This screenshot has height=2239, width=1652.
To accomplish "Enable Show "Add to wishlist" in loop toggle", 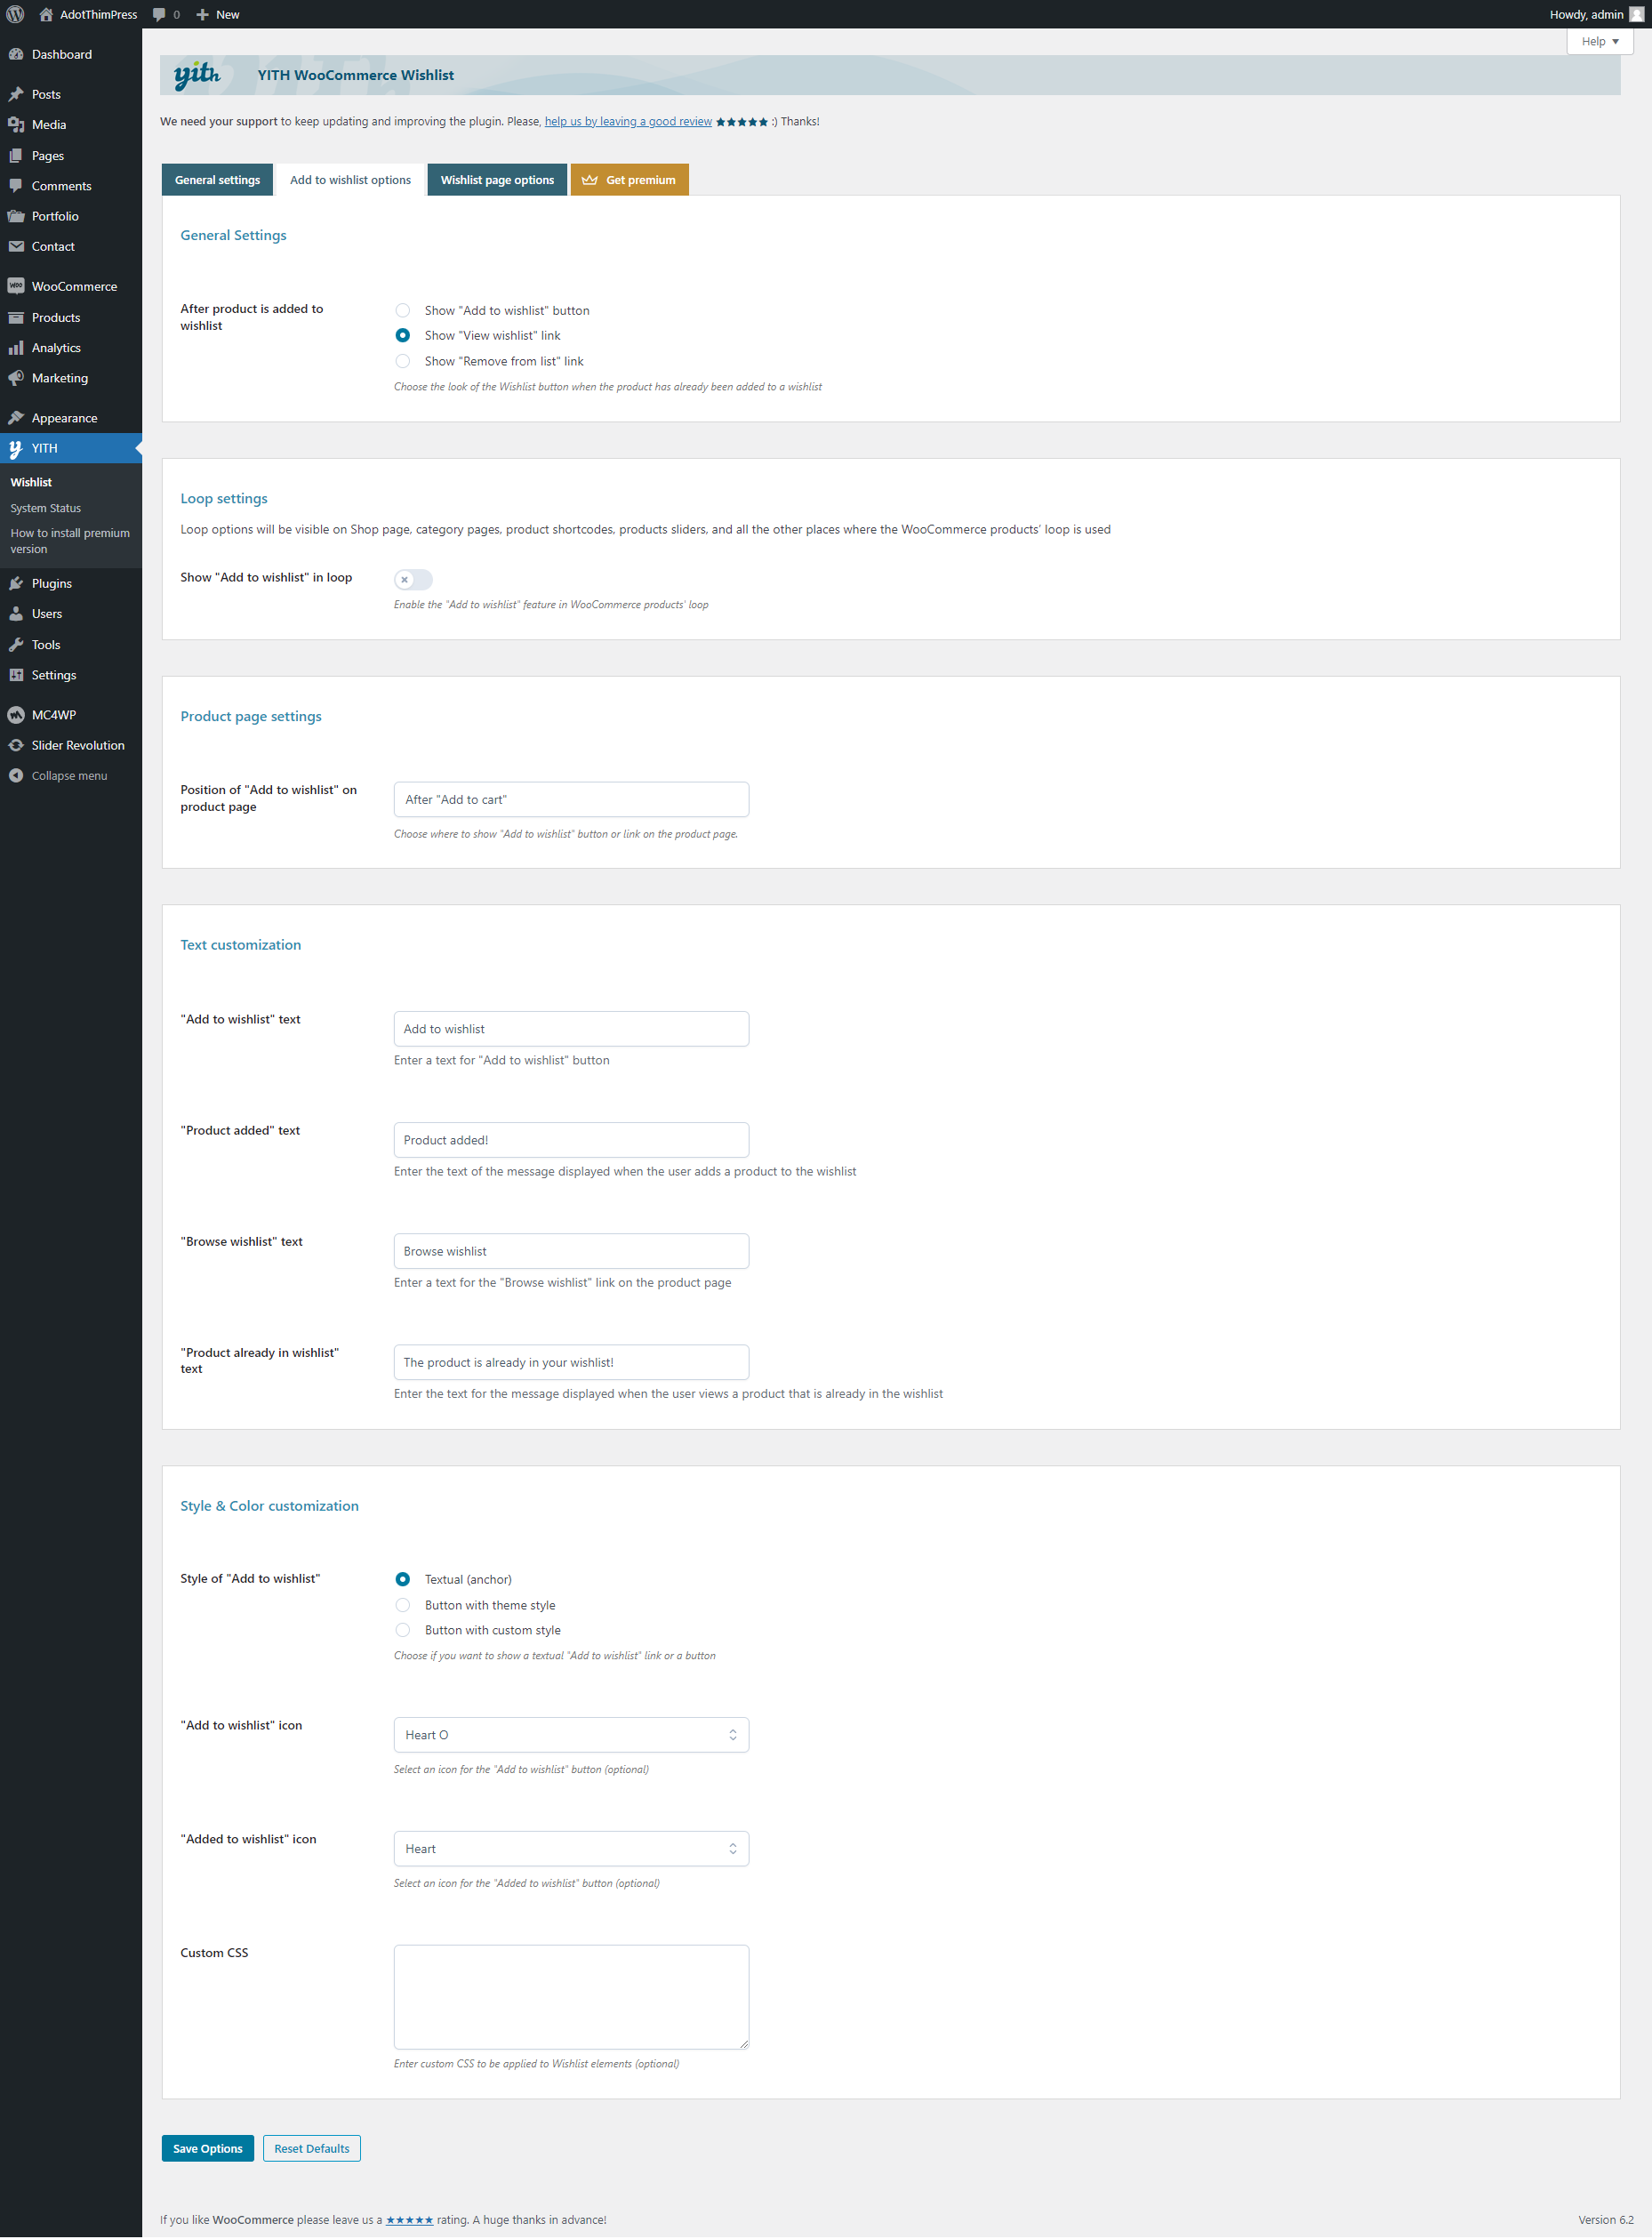I will tap(413, 579).
